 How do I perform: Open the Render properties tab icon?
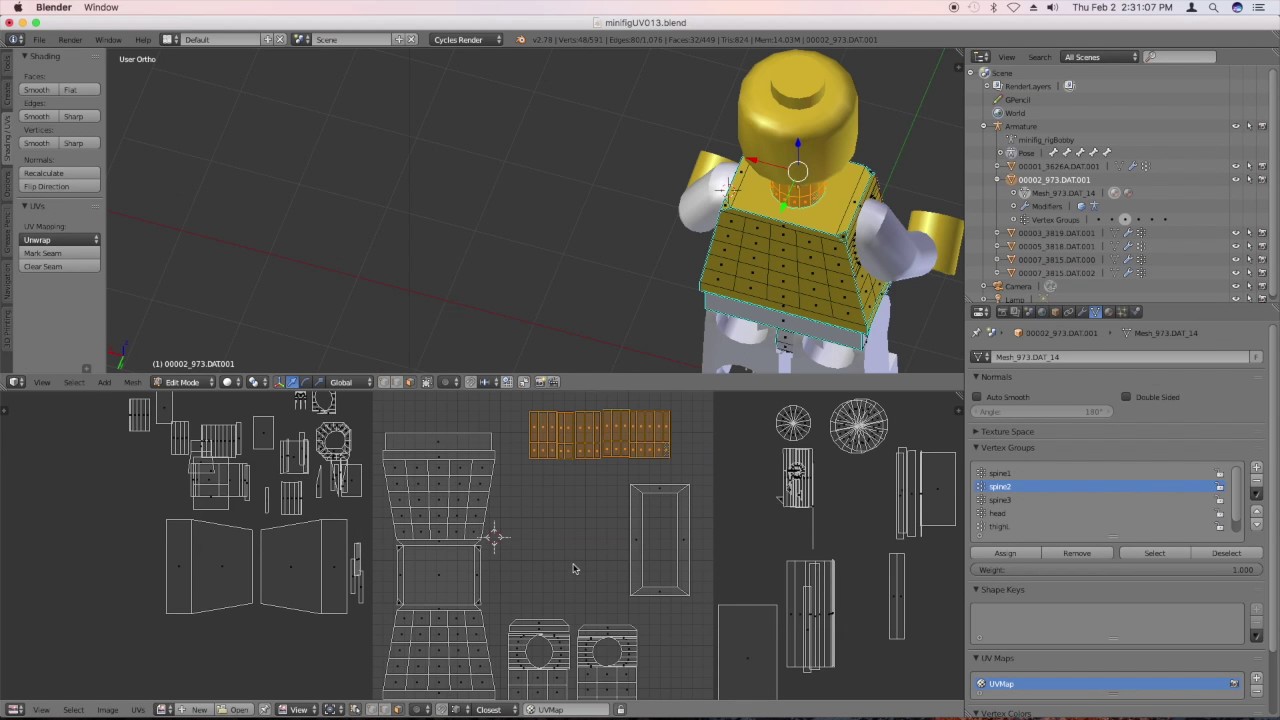pyautogui.click(x=1002, y=312)
